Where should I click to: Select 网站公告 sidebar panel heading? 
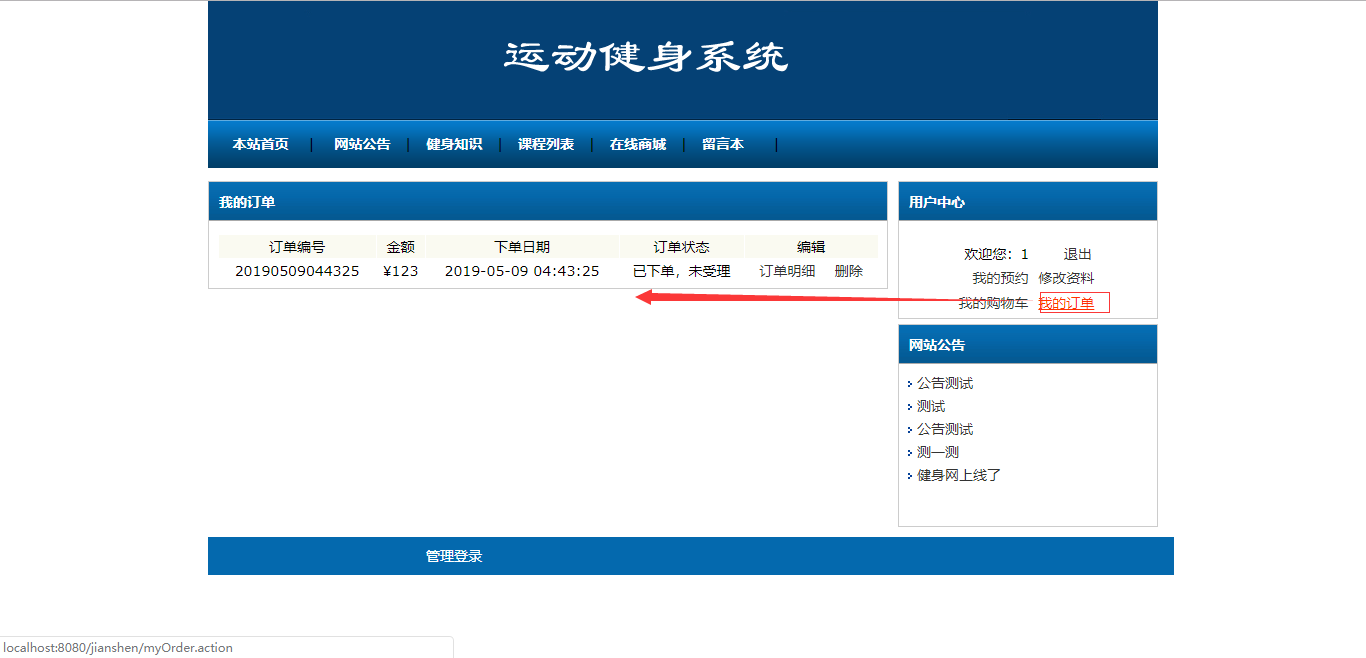pos(937,345)
